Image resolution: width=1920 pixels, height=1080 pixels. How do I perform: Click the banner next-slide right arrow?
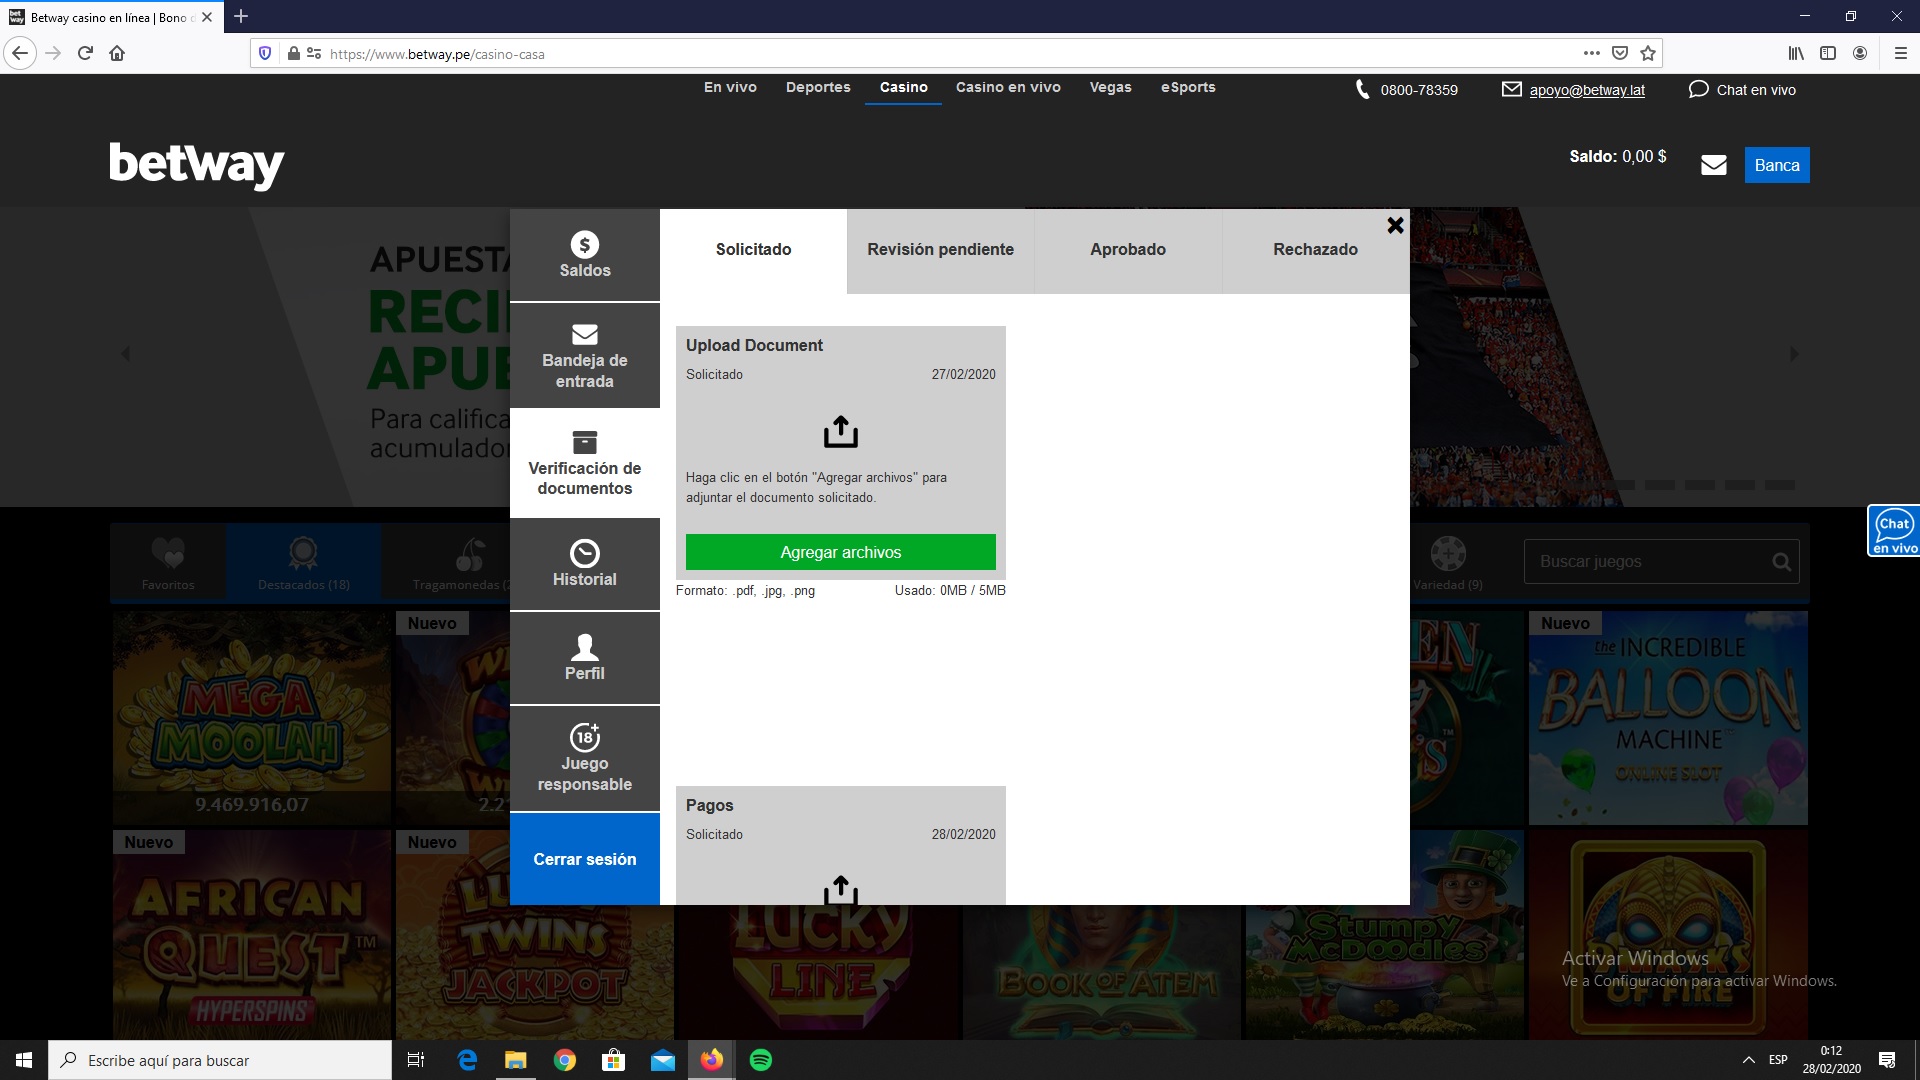point(1794,354)
